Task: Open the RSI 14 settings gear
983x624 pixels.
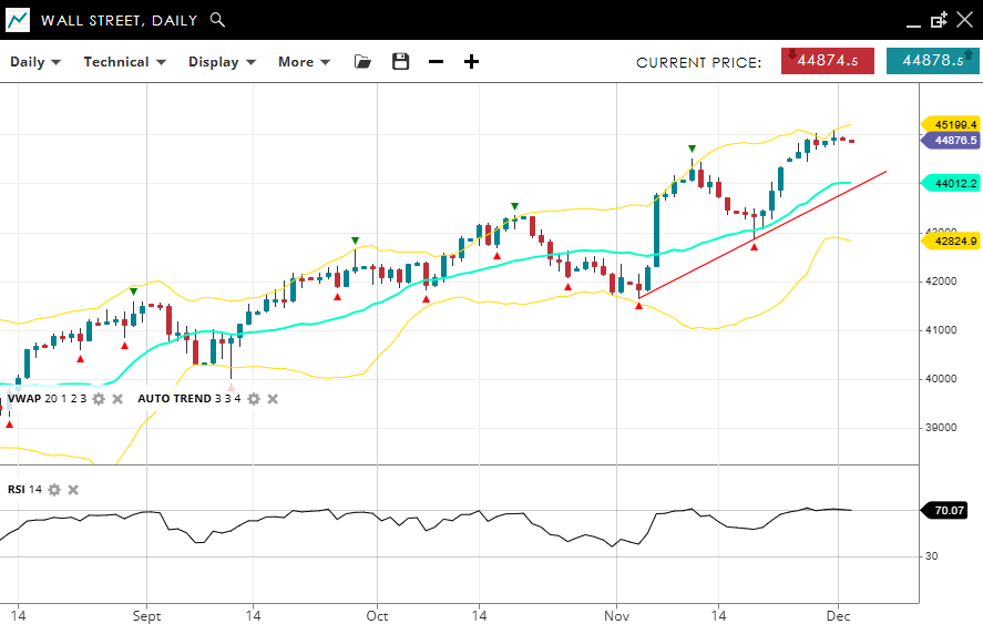Action: click(x=54, y=490)
